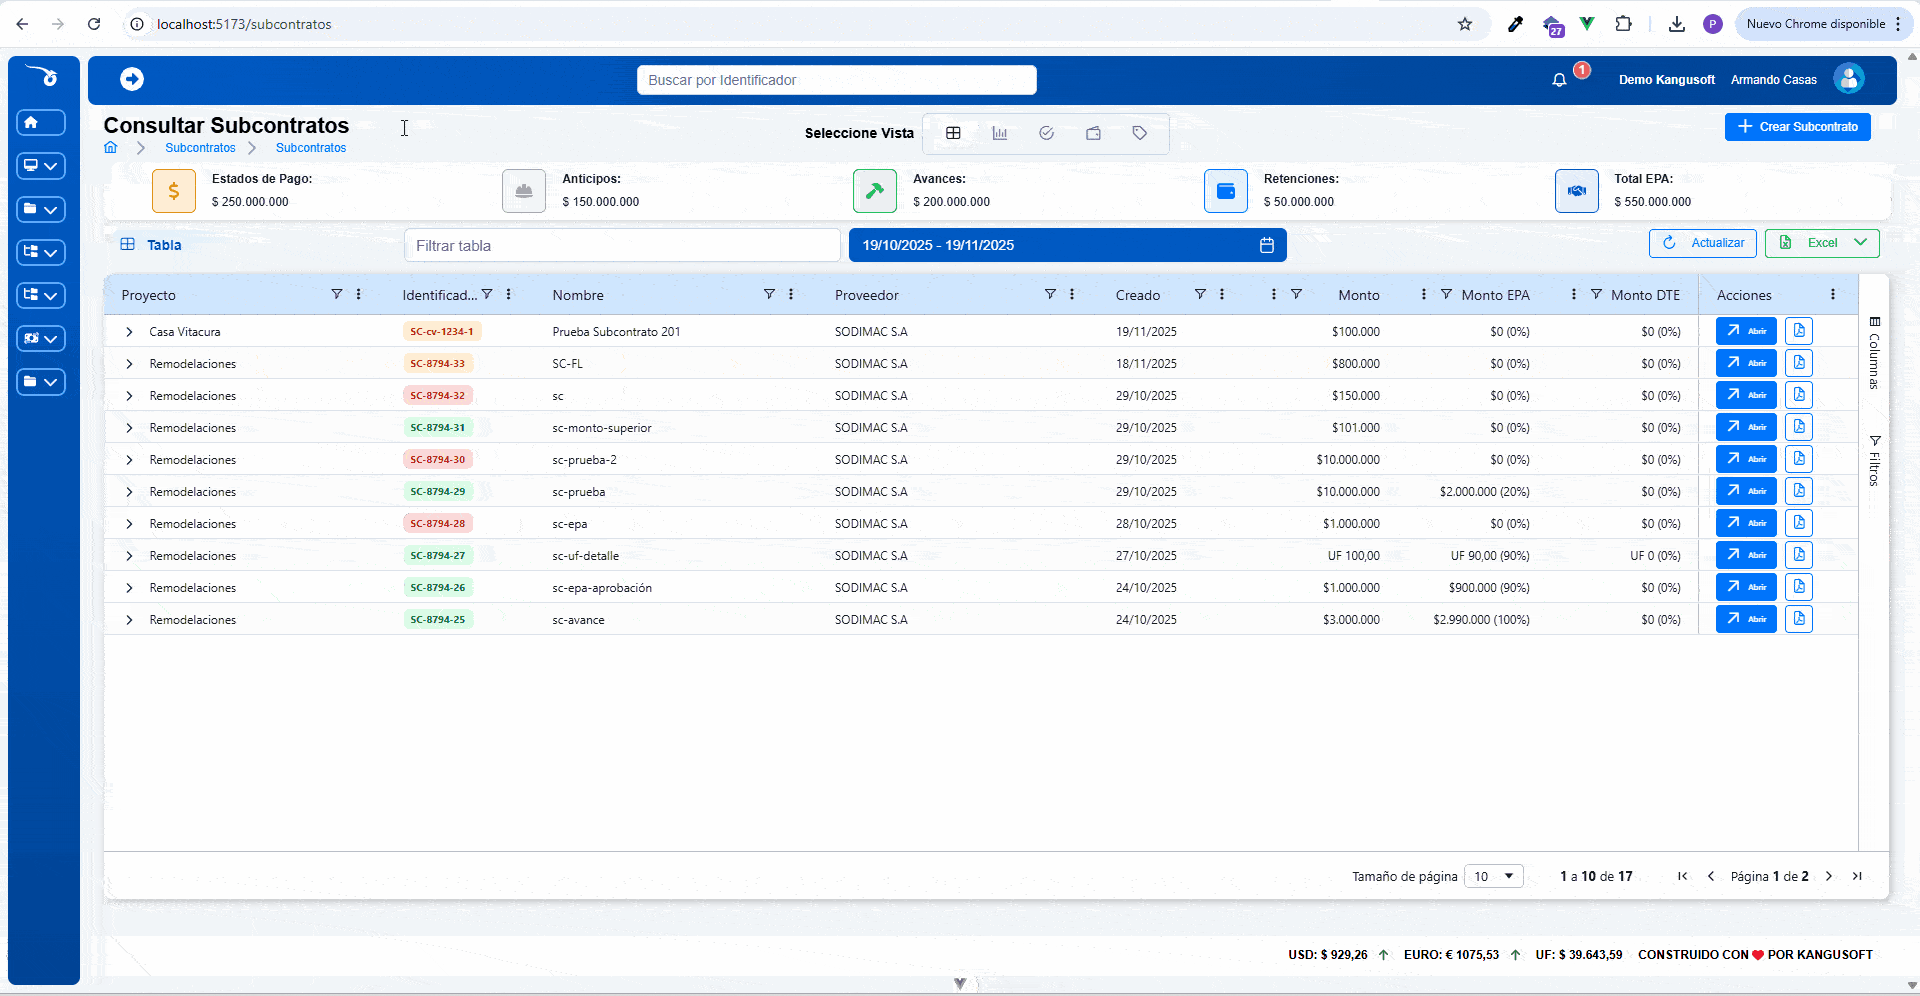The width and height of the screenshot is (1920, 996).
Task: Click the SC-8794-29 identifier badge
Action: point(438,491)
